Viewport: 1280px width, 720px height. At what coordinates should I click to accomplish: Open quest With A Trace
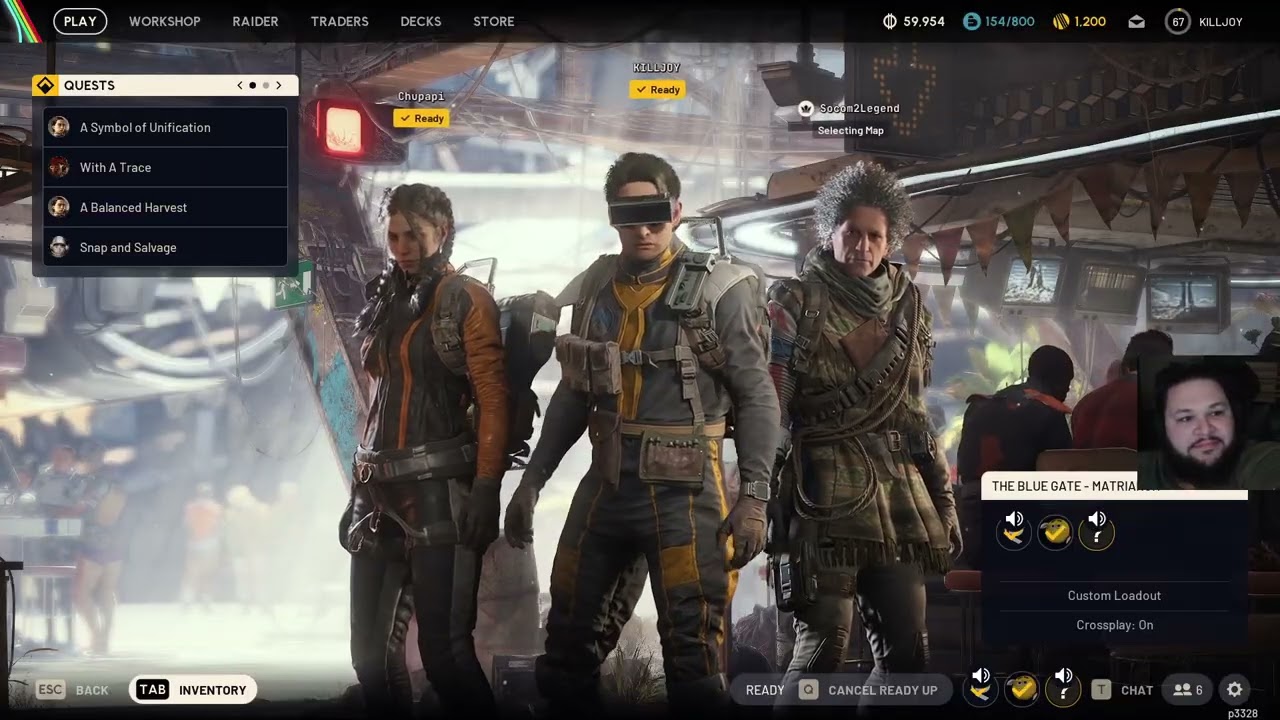(x=166, y=167)
